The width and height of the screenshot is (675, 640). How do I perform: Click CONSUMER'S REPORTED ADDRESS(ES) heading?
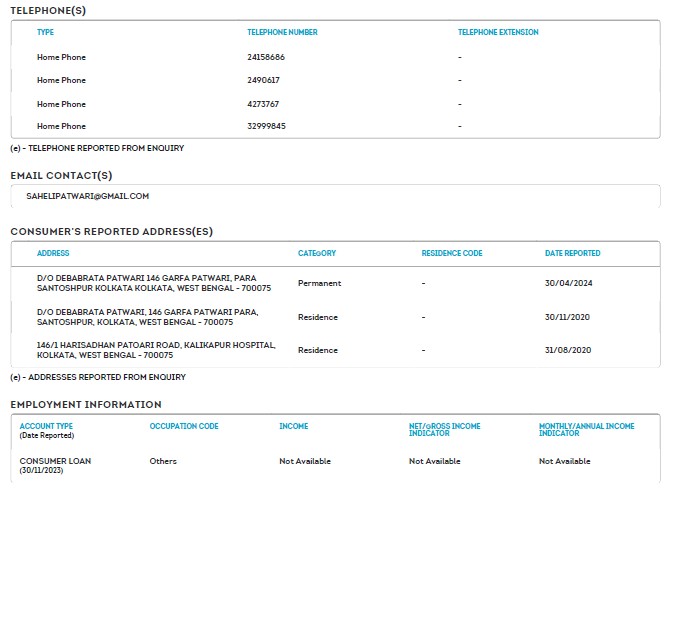112,232
